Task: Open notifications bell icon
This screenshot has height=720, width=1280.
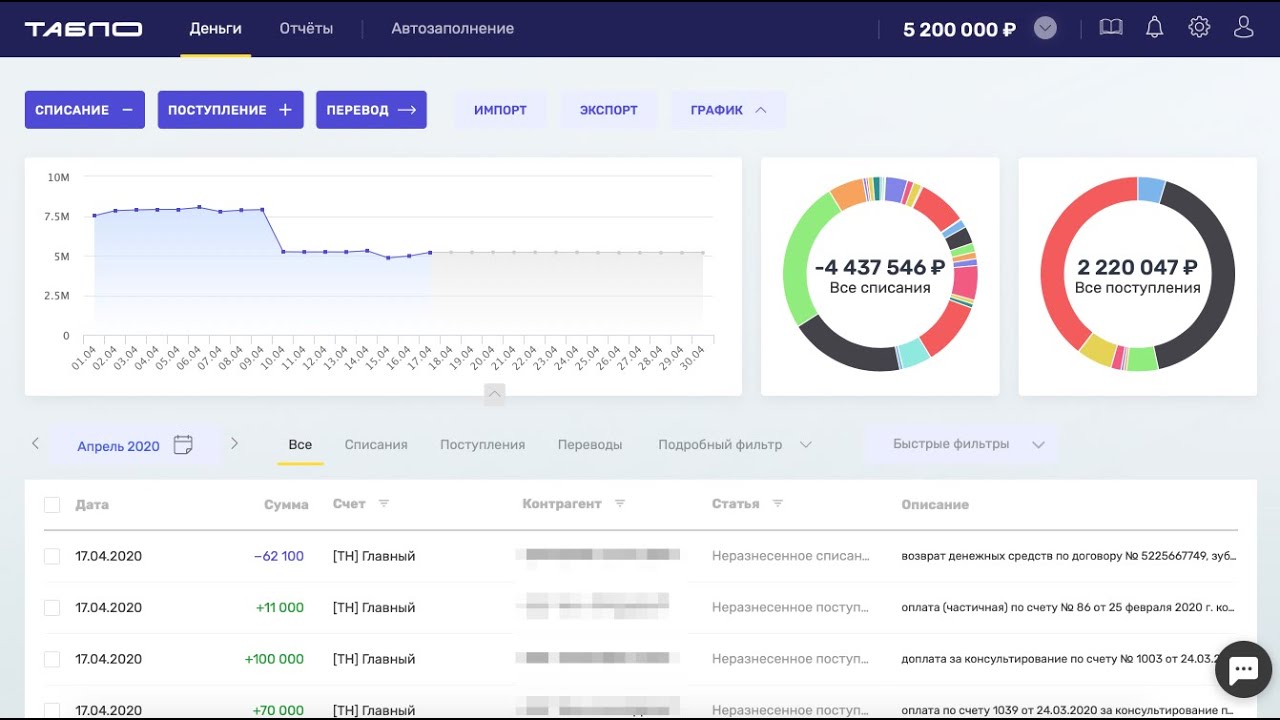Action: click(x=1154, y=28)
